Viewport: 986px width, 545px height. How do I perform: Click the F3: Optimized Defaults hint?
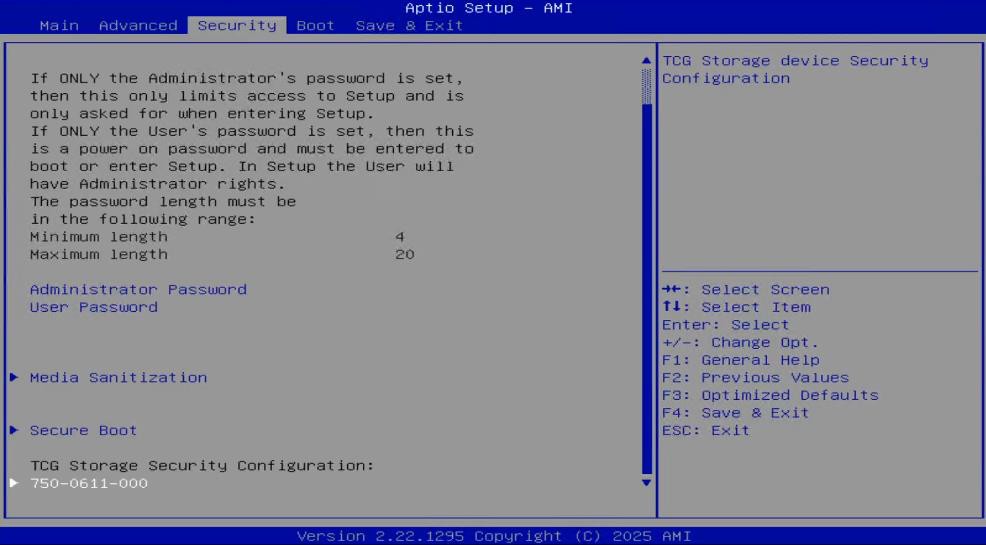coord(770,396)
